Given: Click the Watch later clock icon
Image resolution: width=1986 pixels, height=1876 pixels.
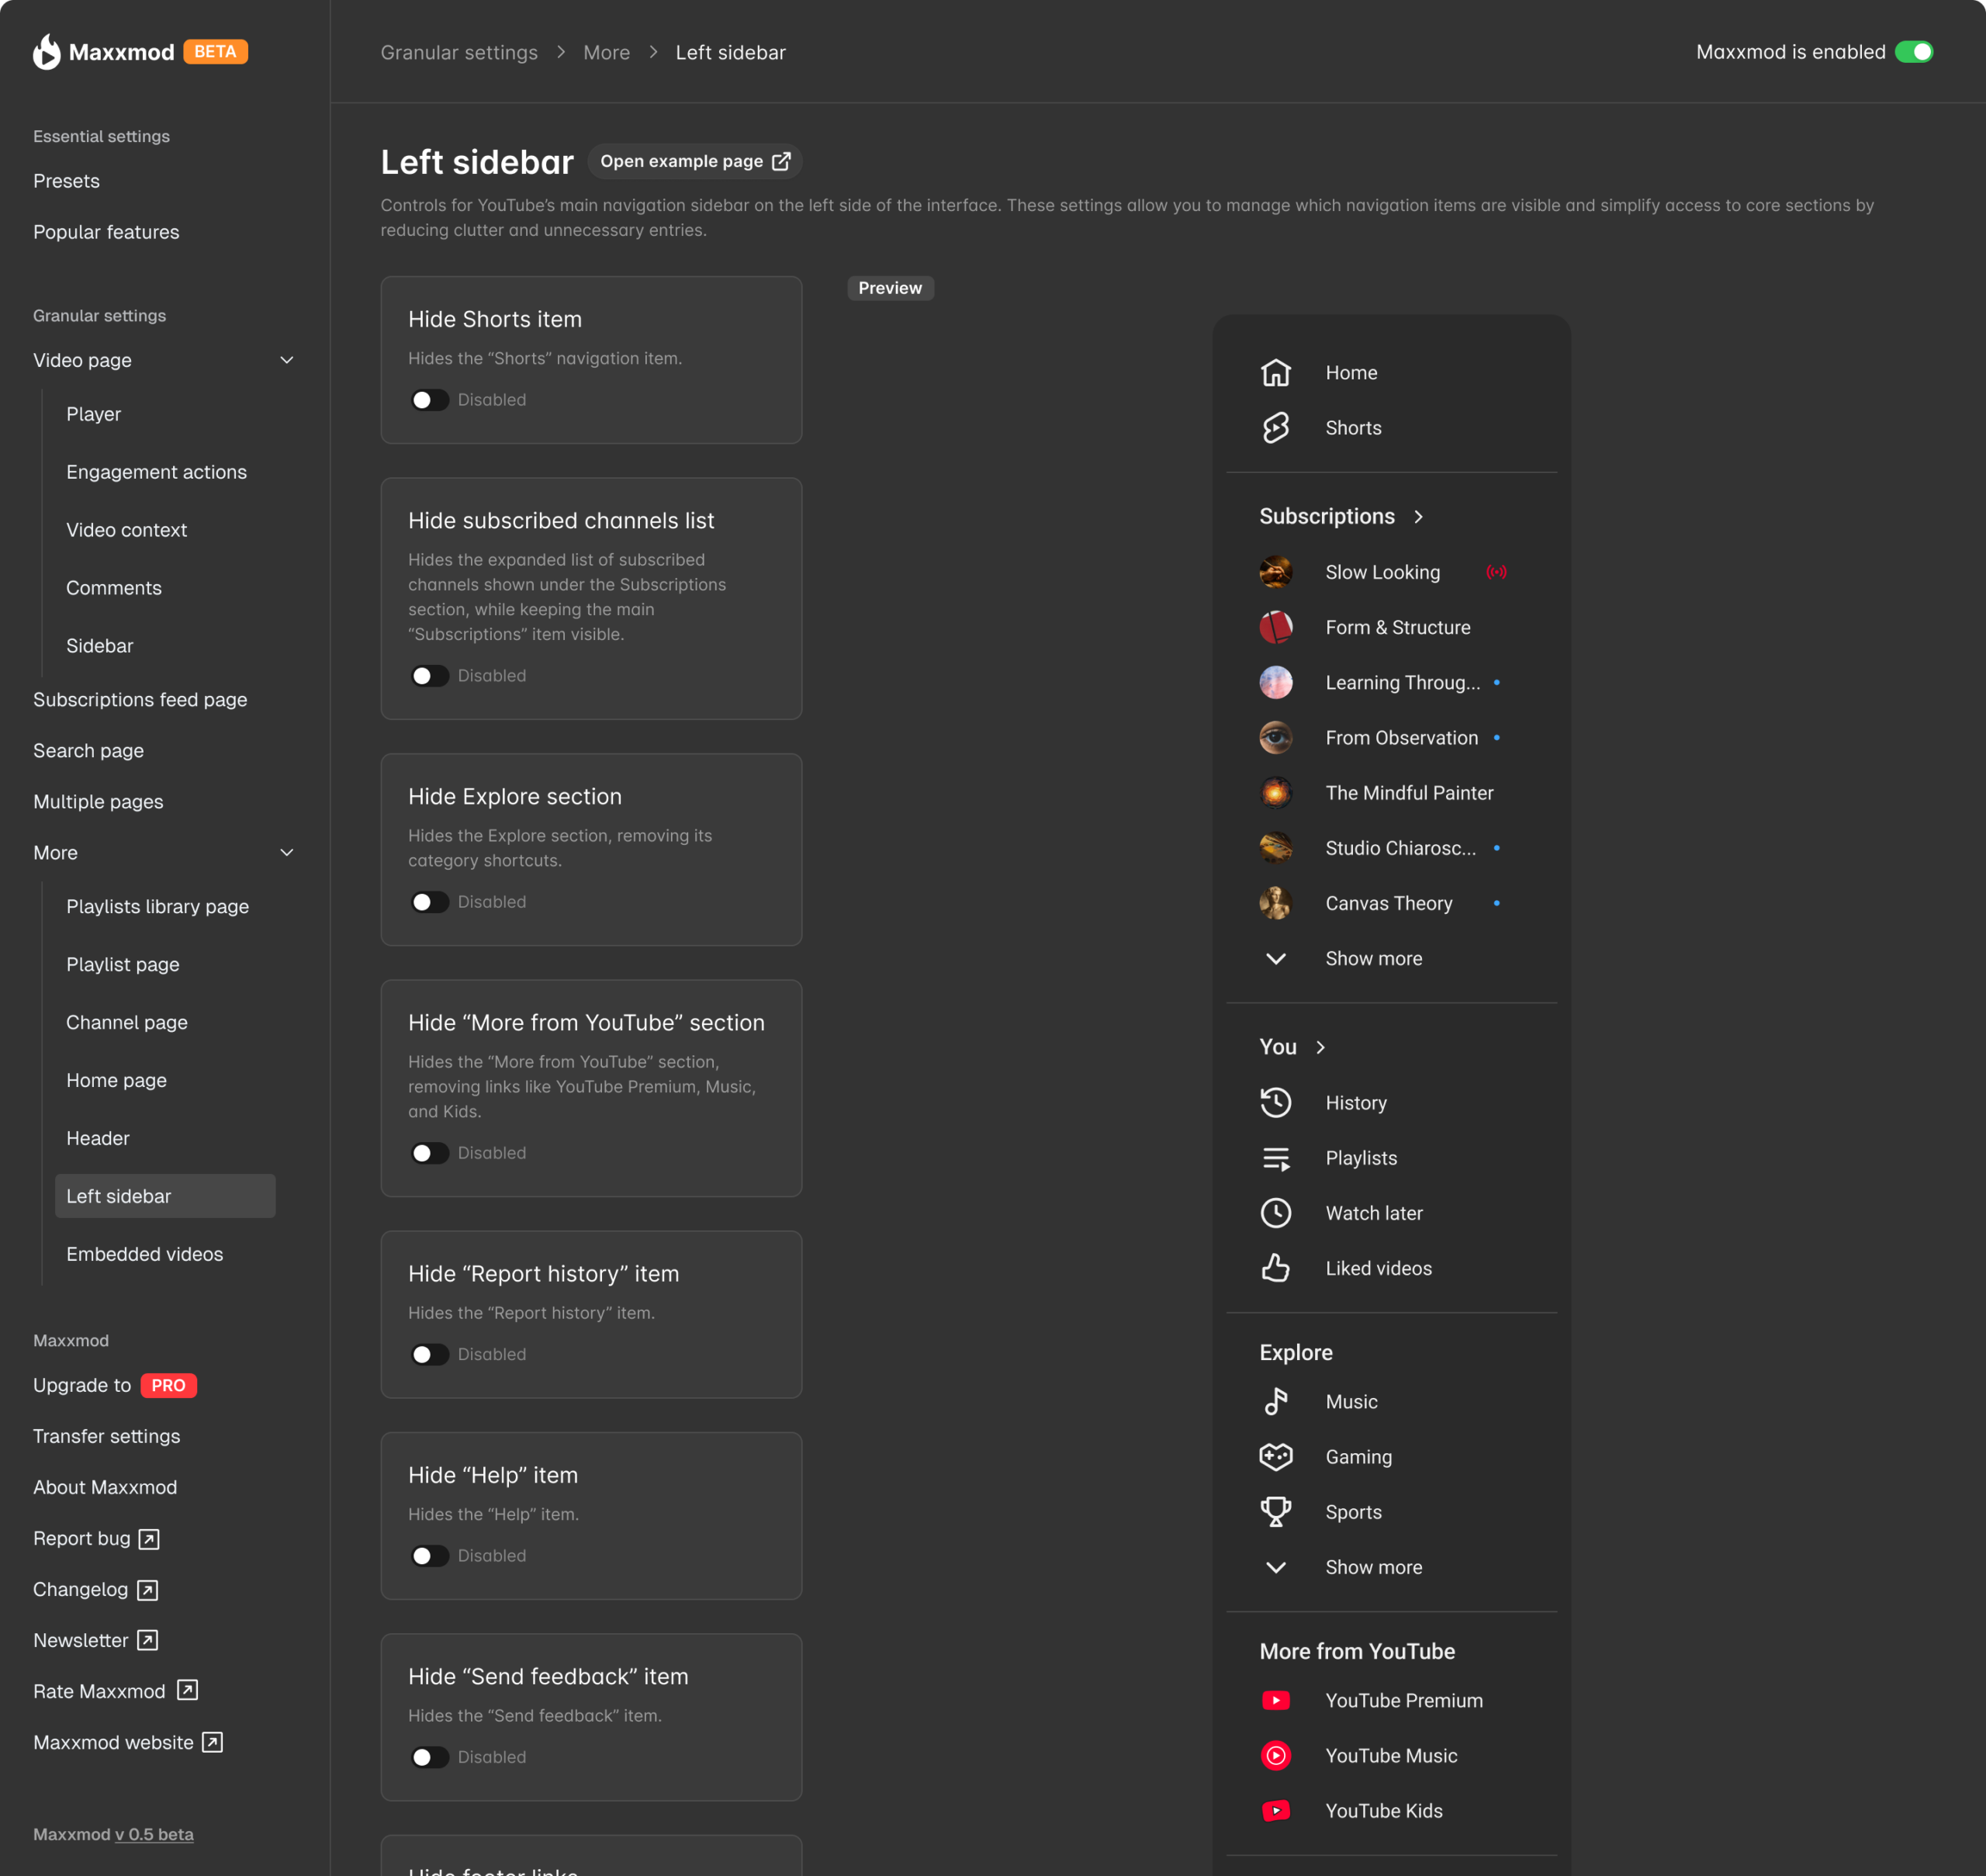Looking at the screenshot, I should 1277,1213.
